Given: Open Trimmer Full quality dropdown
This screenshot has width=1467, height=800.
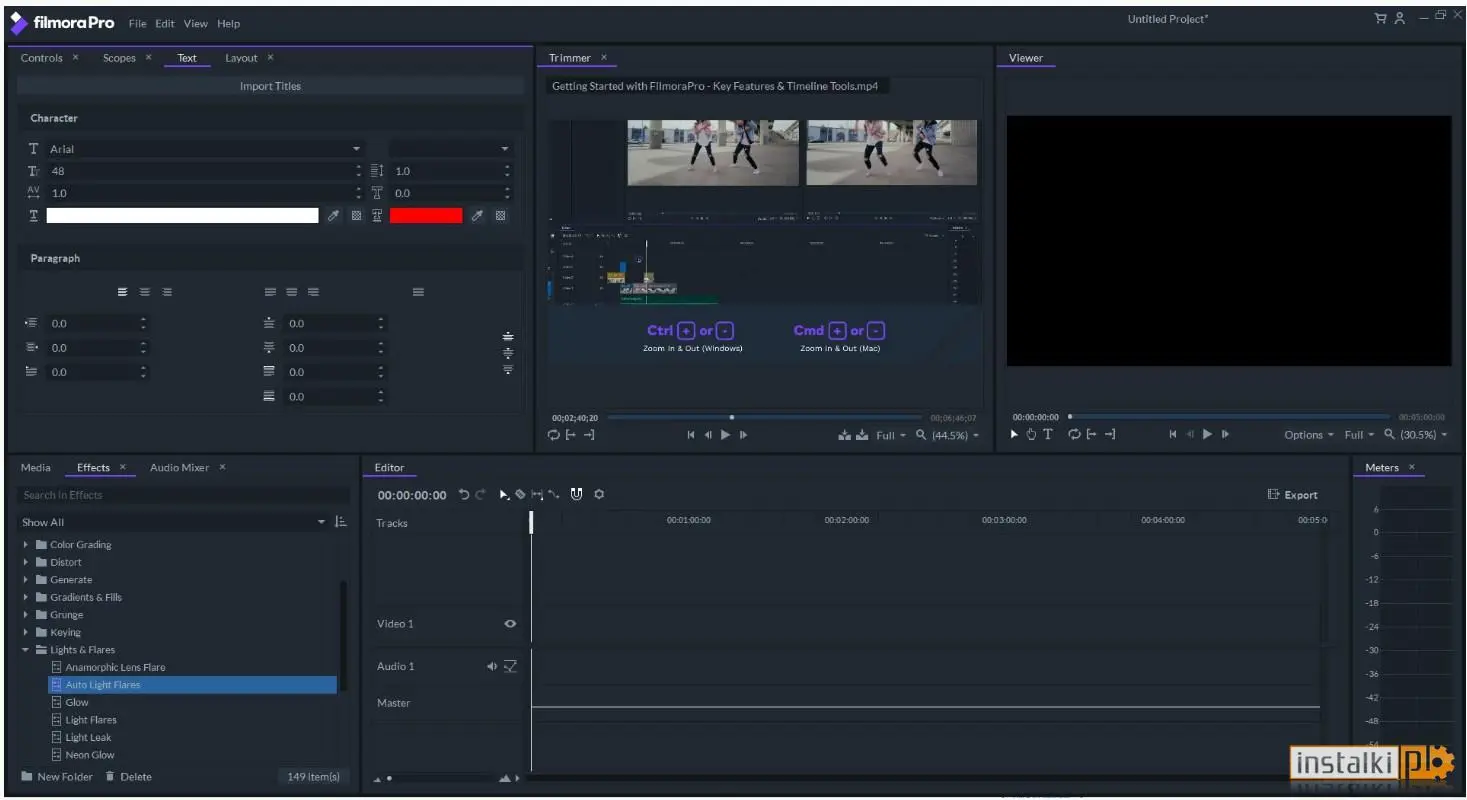Looking at the screenshot, I should point(891,435).
